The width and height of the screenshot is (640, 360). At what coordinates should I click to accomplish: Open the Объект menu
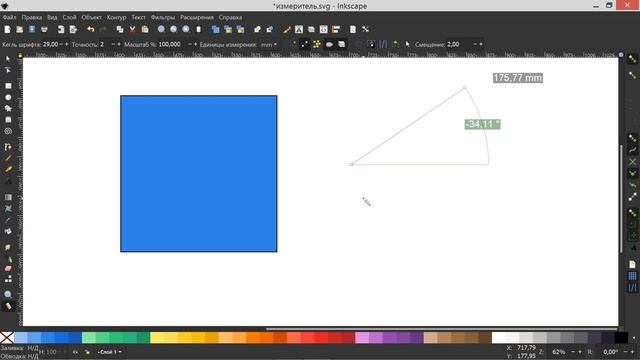91,17
